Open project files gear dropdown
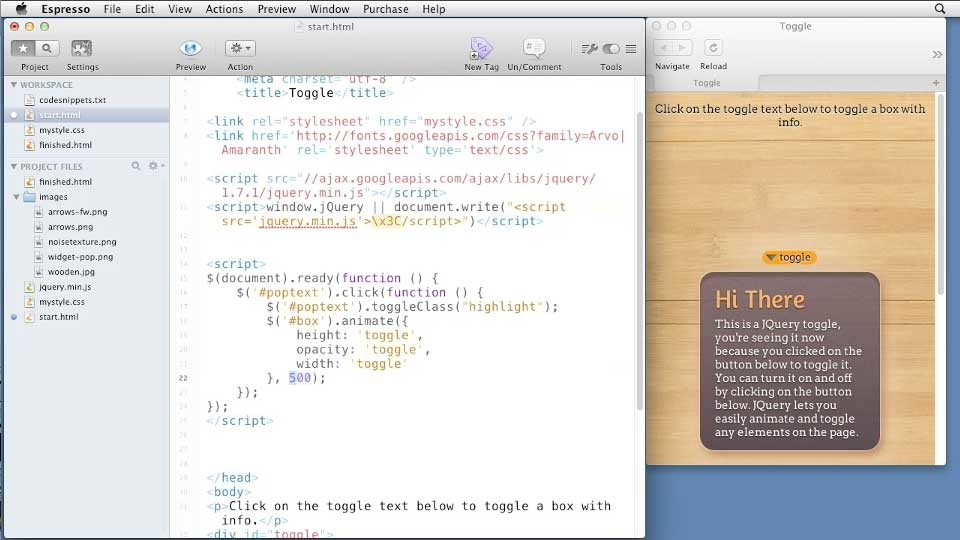Screen dimensions: 960x540 [x=156, y=166]
